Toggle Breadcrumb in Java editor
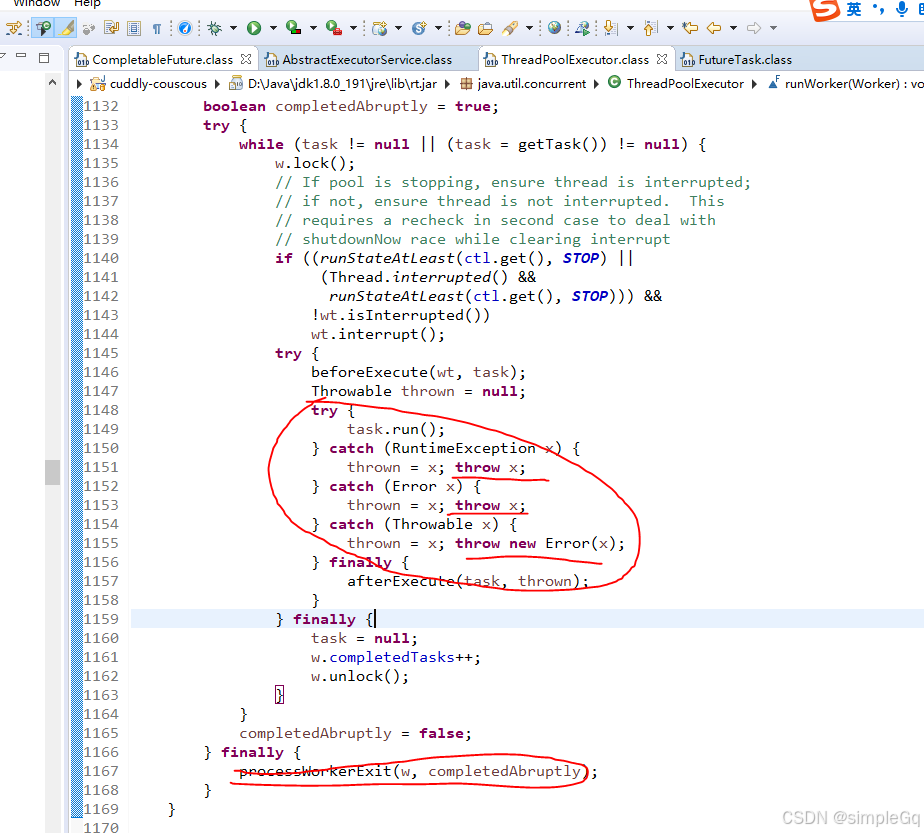This screenshot has width=924, height=833. pyautogui.click(x=43, y=28)
